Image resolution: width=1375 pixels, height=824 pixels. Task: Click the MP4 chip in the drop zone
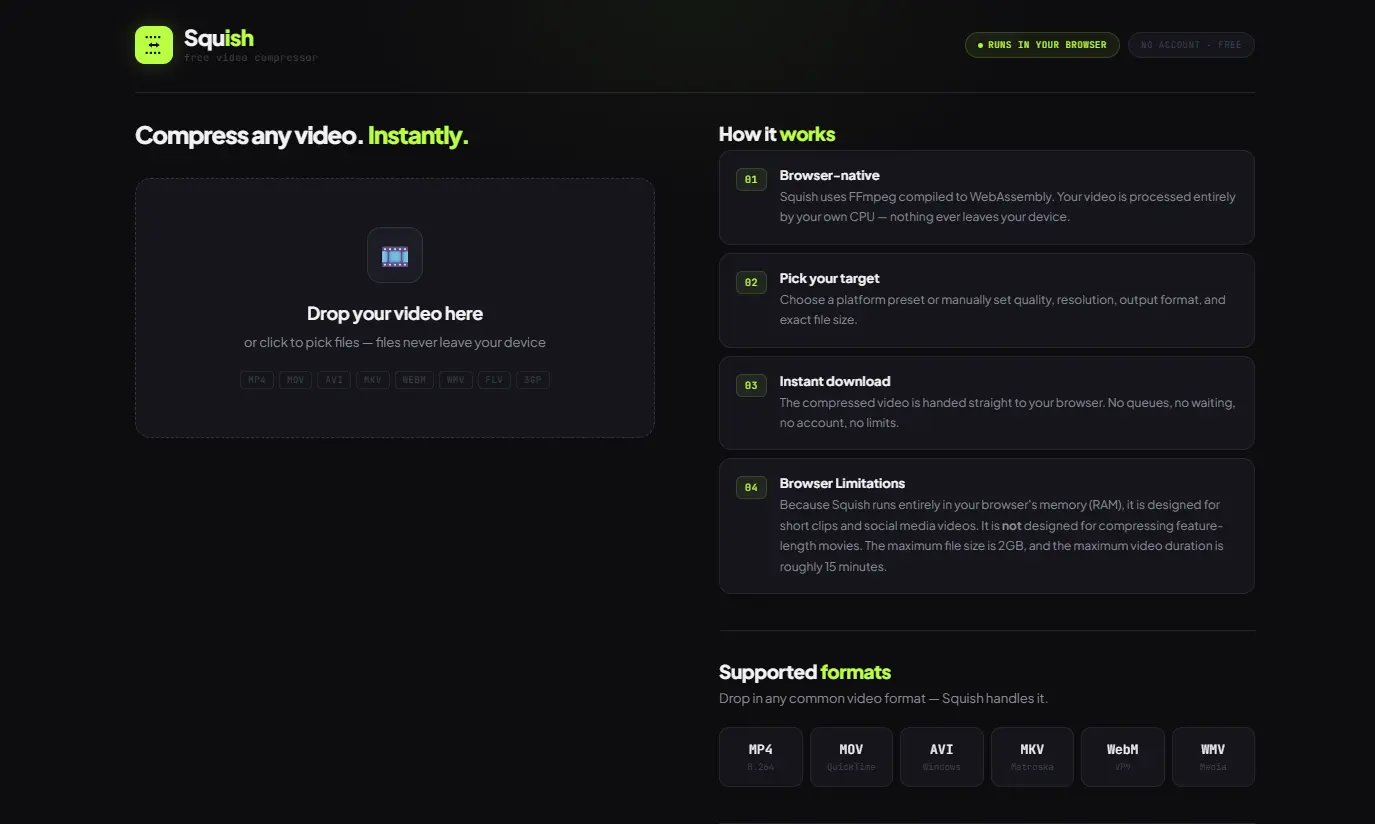click(x=257, y=380)
